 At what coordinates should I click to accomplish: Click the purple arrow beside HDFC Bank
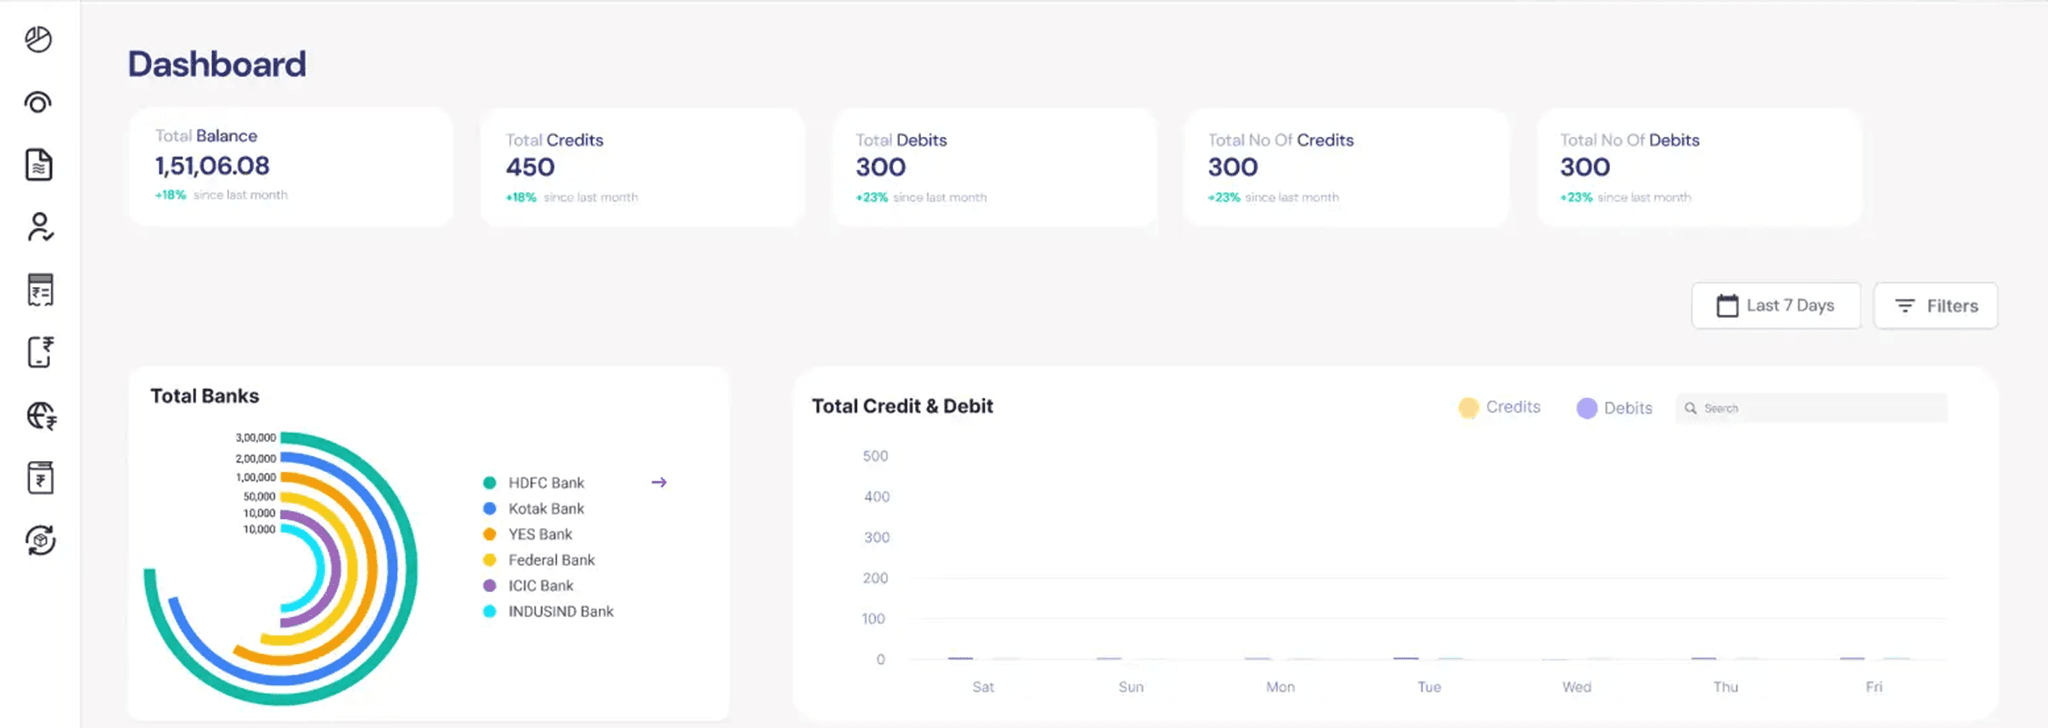pyautogui.click(x=659, y=482)
